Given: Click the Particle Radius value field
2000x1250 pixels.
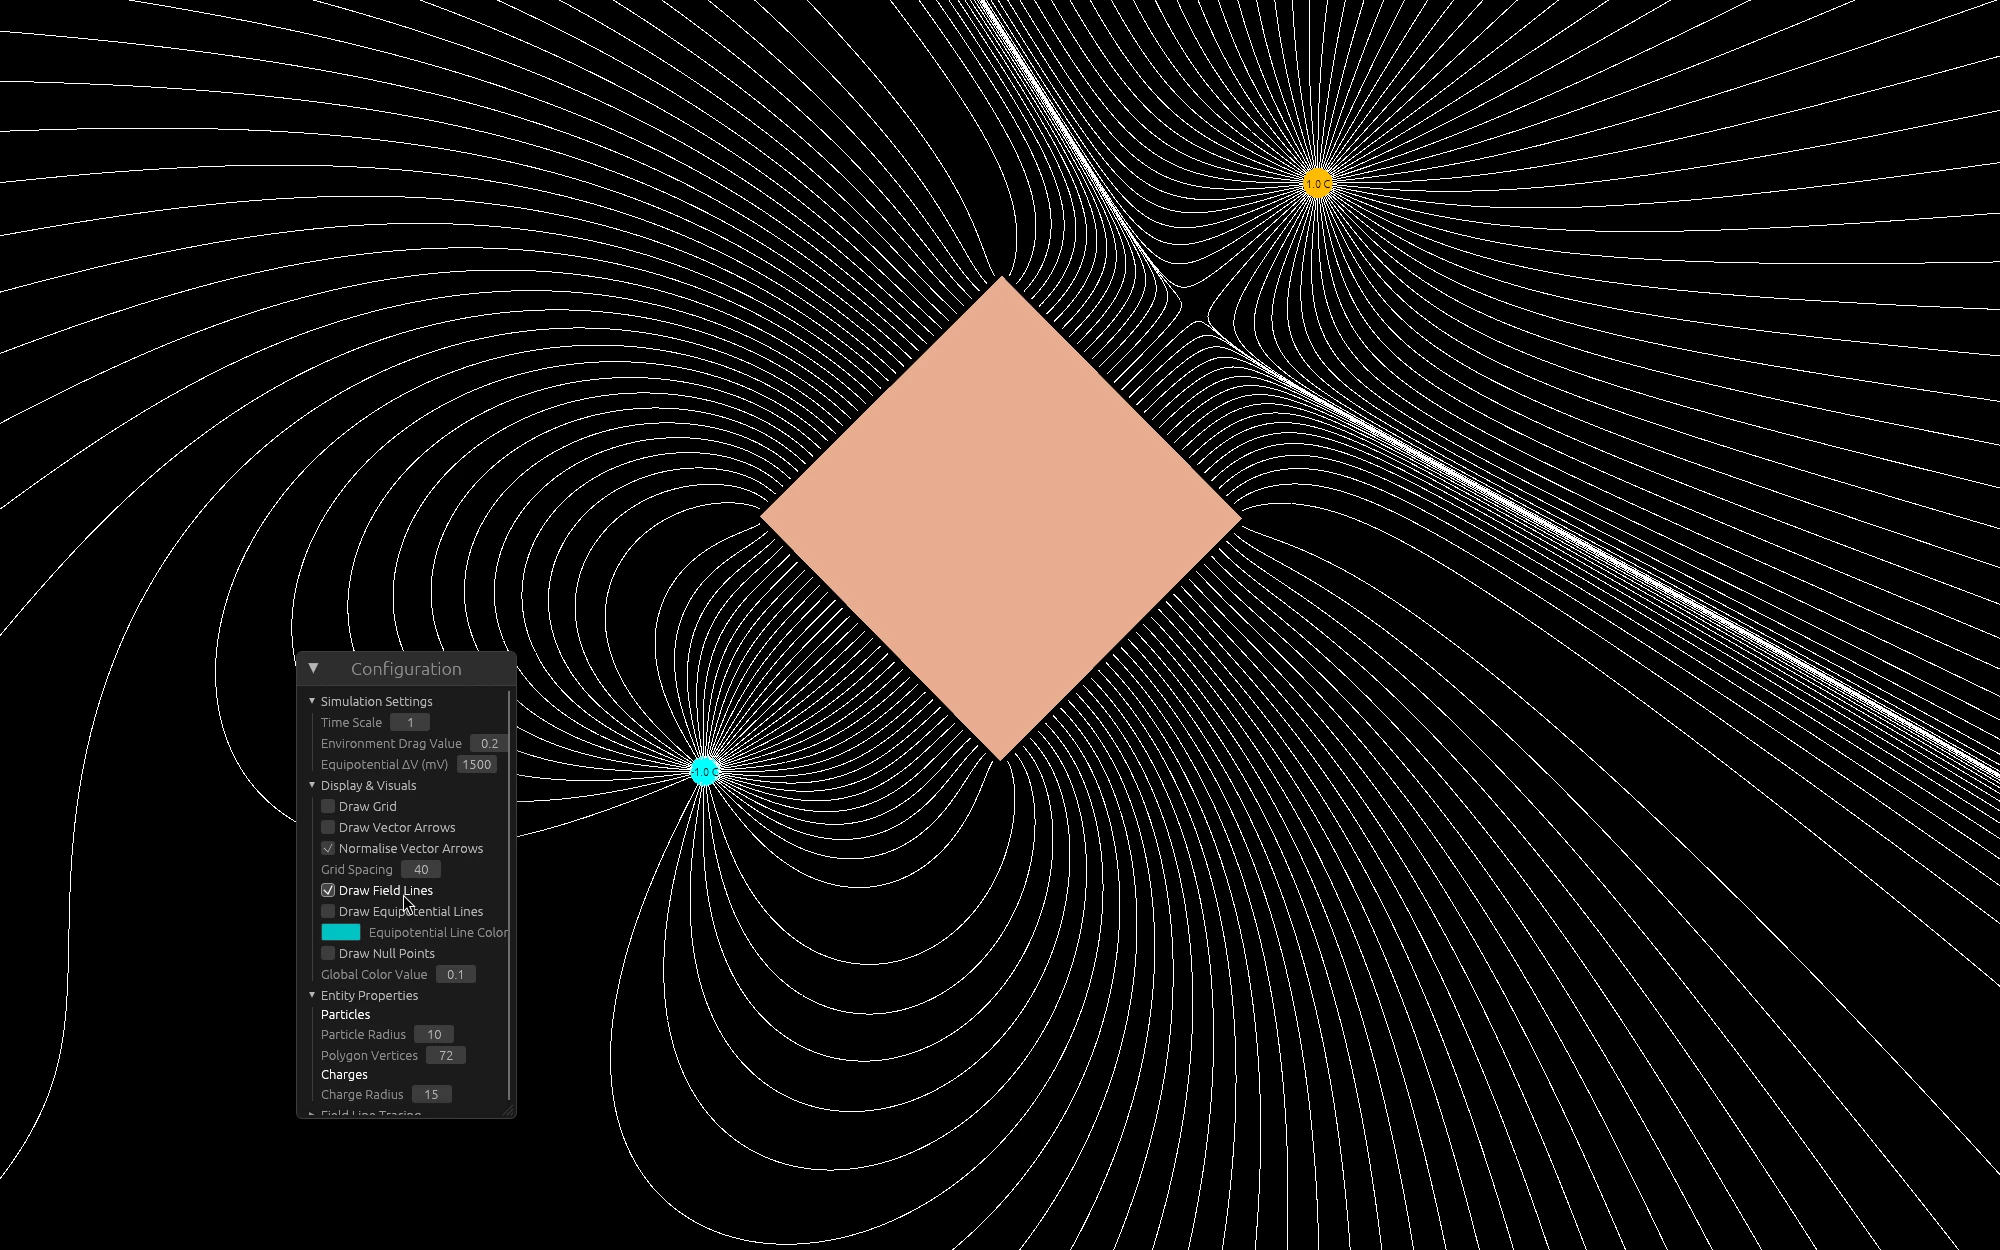Looking at the screenshot, I should click(x=434, y=1034).
